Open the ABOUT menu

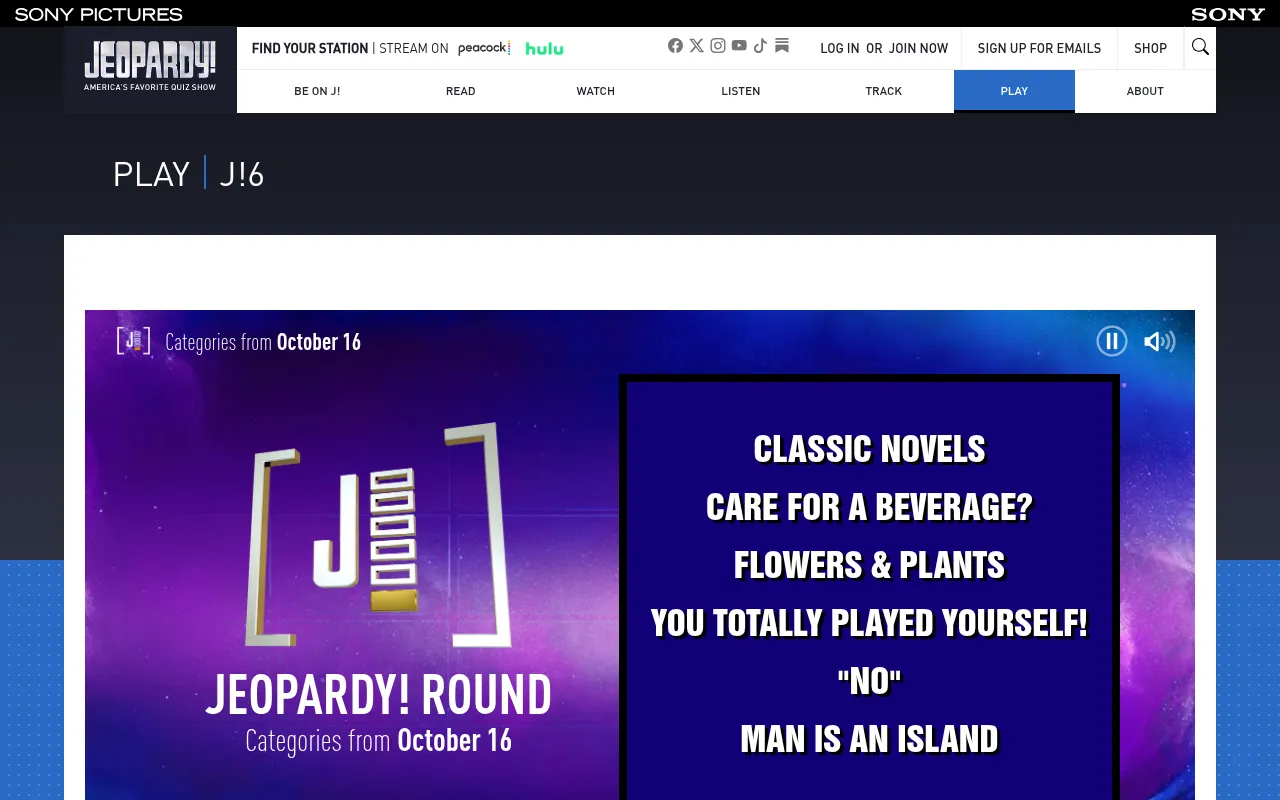coord(1145,91)
